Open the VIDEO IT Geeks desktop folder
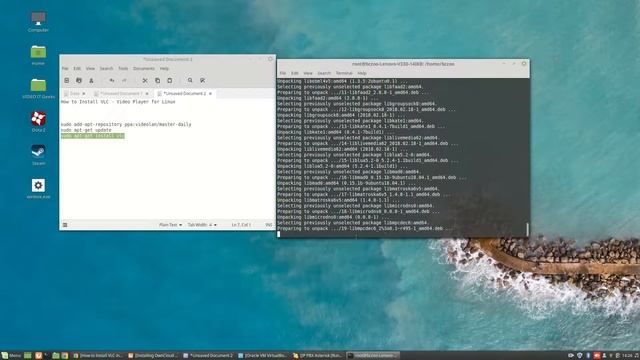640x360 pixels. (x=38, y=88)
